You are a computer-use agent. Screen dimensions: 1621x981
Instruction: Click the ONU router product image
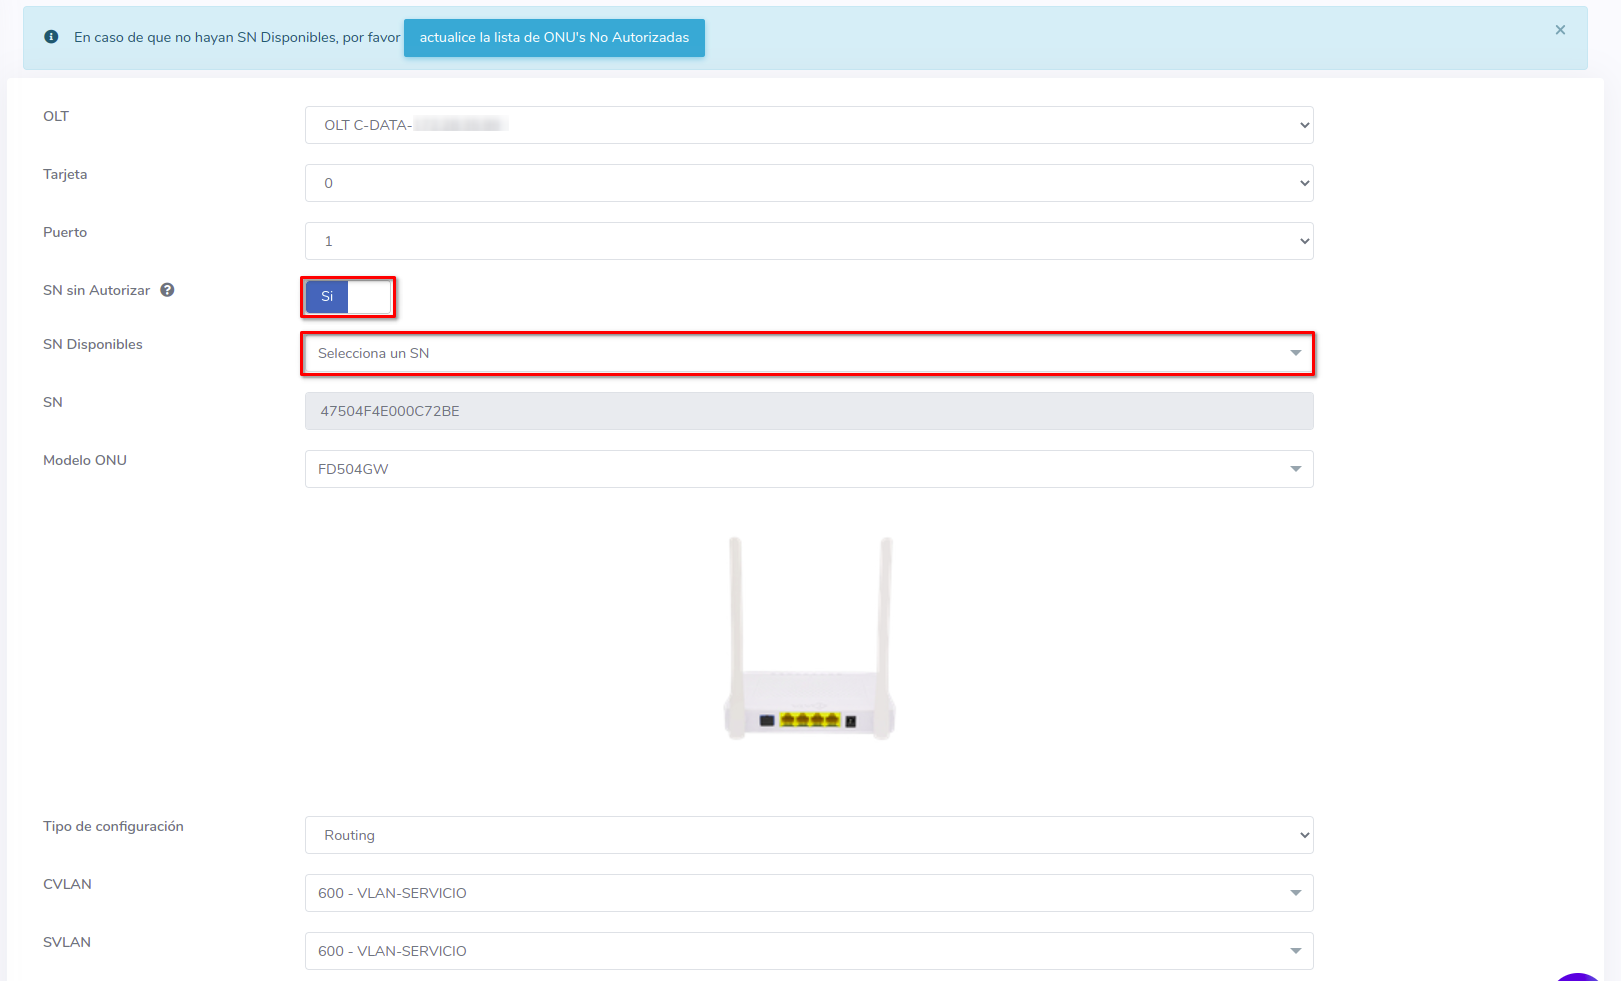tap(809, 639)
